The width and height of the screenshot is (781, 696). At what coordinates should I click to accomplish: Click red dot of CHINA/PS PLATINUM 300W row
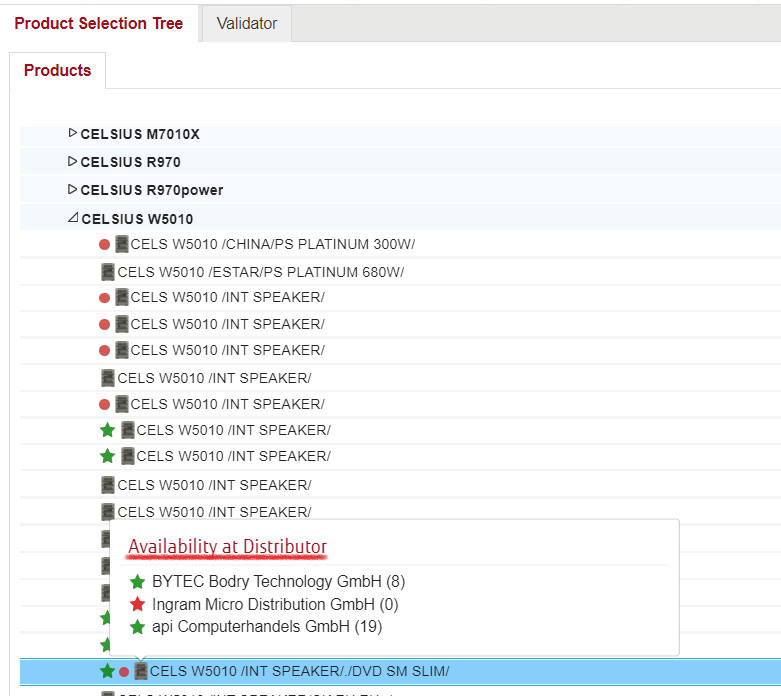pos(104,245)
